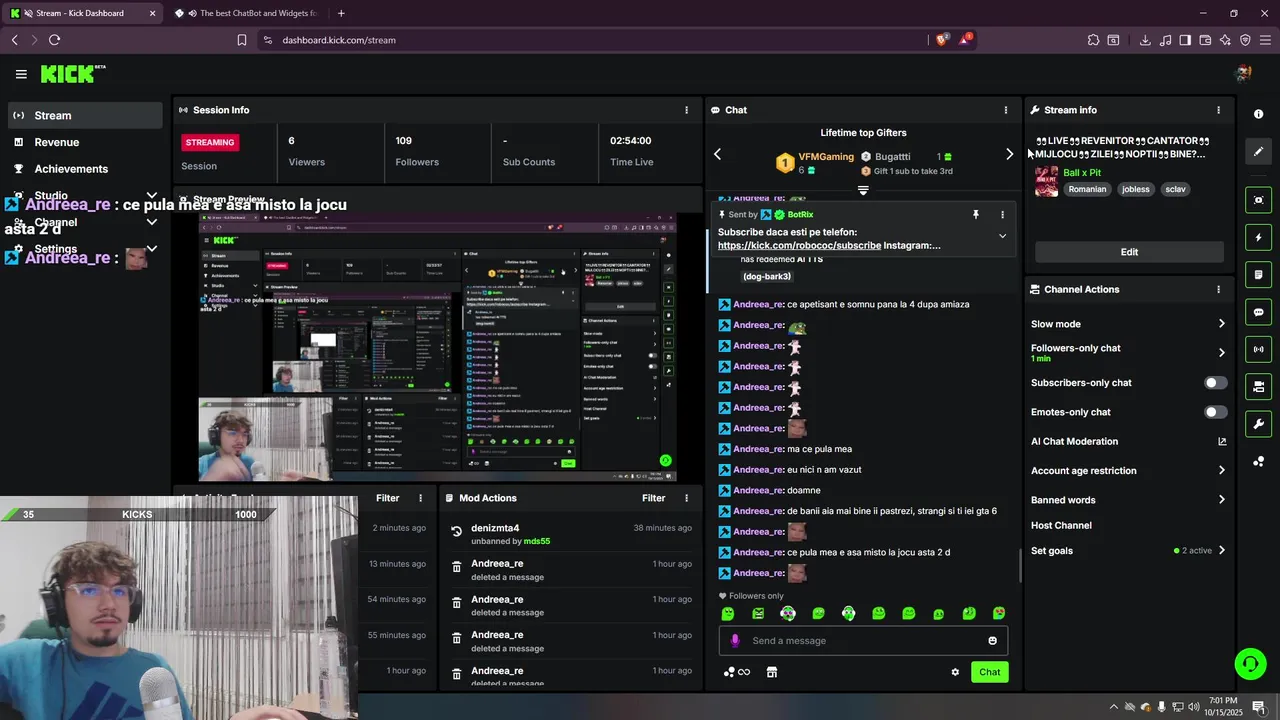Click the camera icon in the right sidebar
Viewport: 1280px width, 720px height.
point(1259,200)
